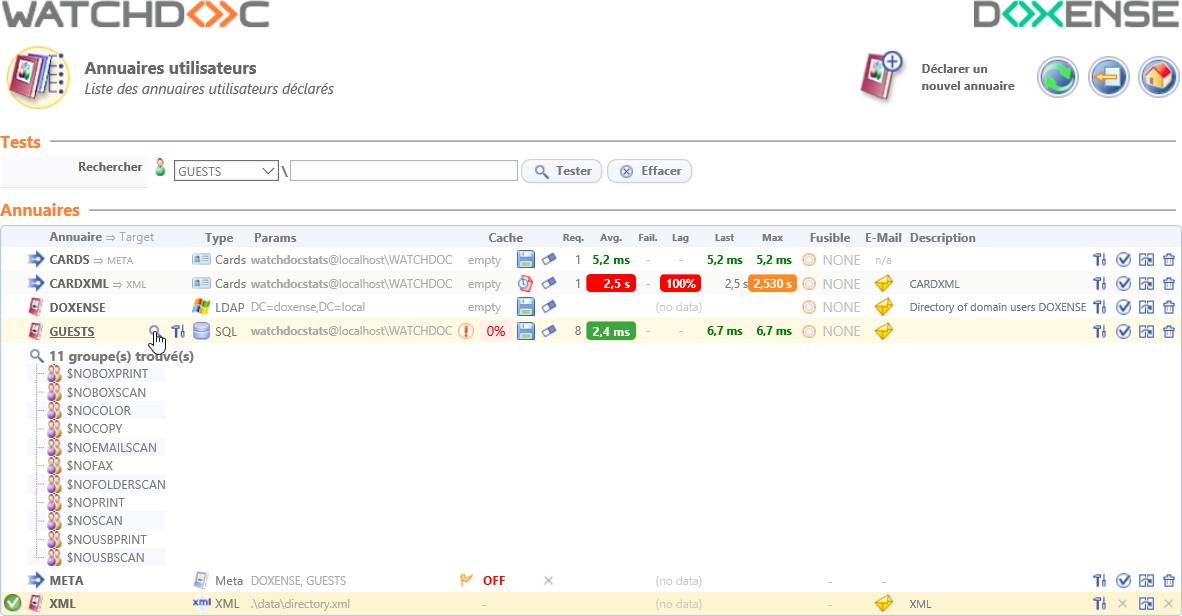Select the $NOFAX group
1182x616 pixels.
[x=90, y=466]
